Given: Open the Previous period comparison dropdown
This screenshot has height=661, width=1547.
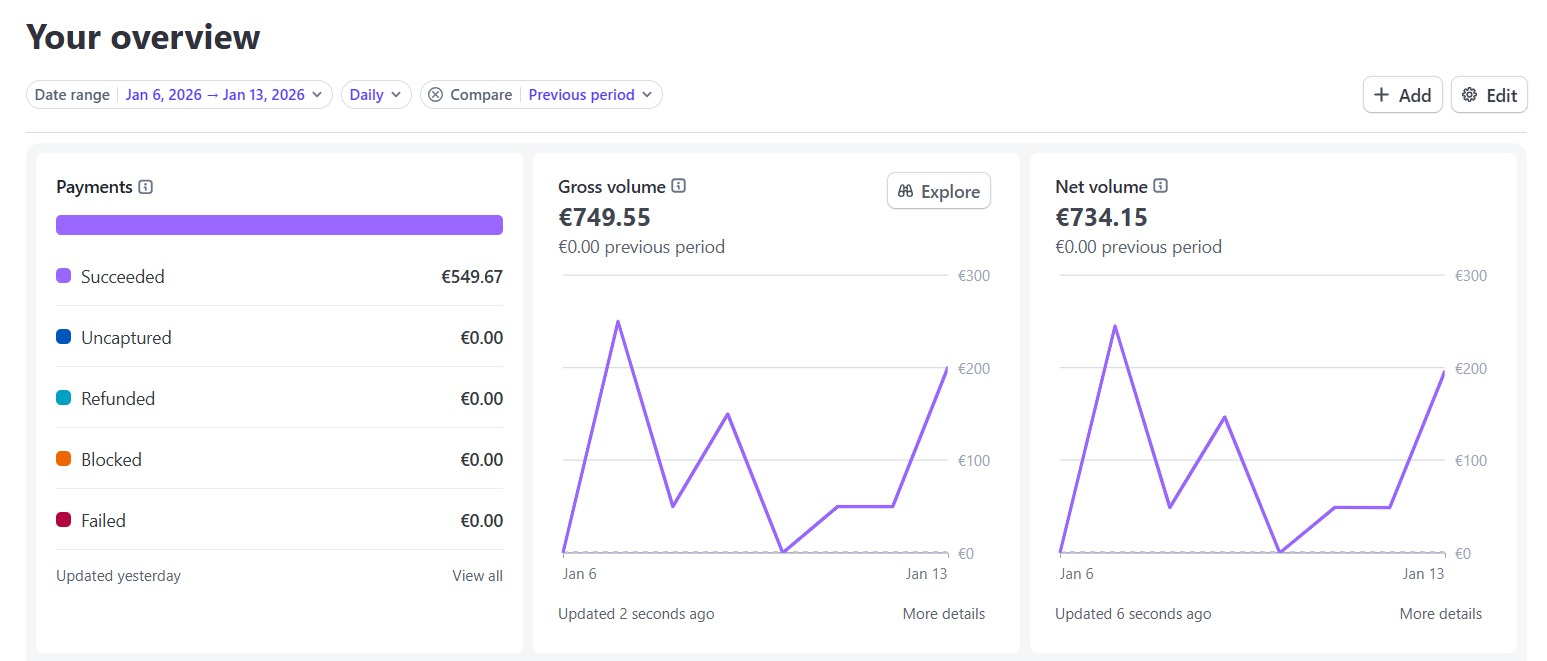Looking at the screenshot, I should [x=590, y=94].
